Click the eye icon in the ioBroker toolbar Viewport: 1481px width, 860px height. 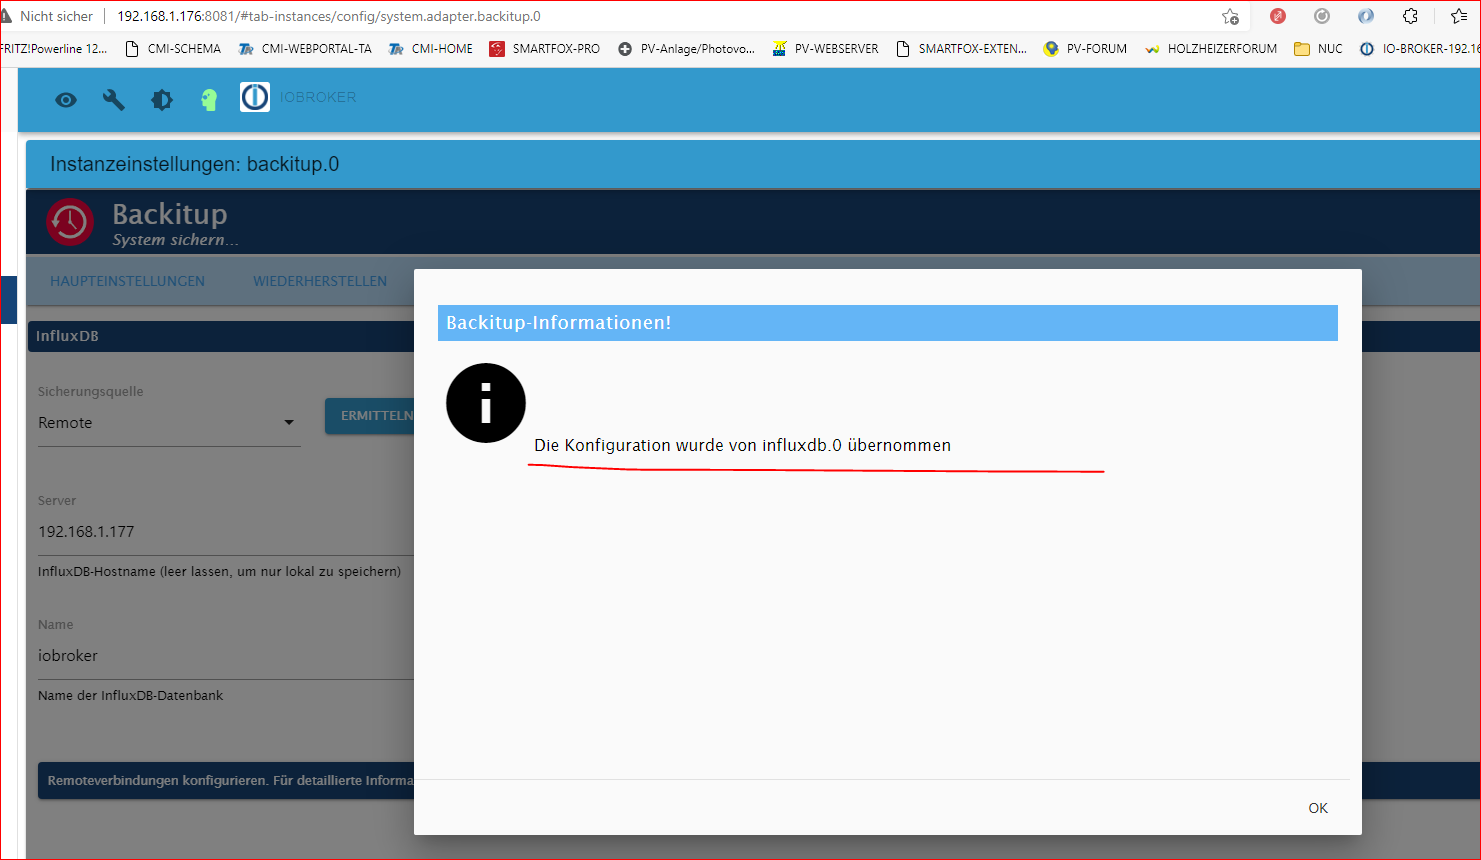(x=66, y=99)
